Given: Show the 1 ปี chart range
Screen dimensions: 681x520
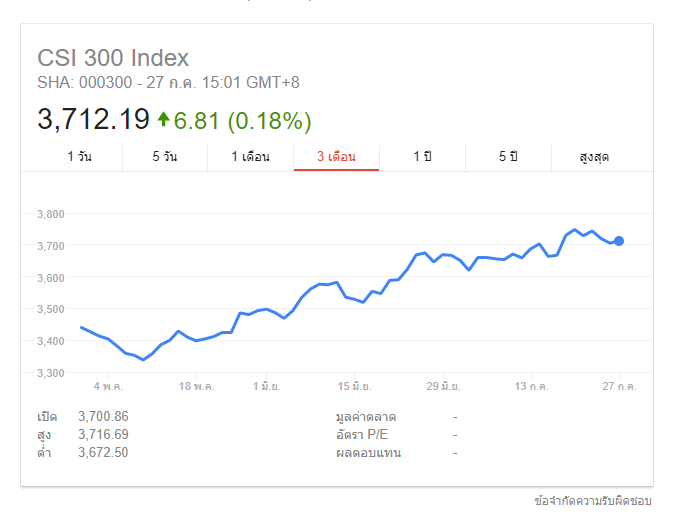Looking at the screenshot, I should [x=422, y=157].
